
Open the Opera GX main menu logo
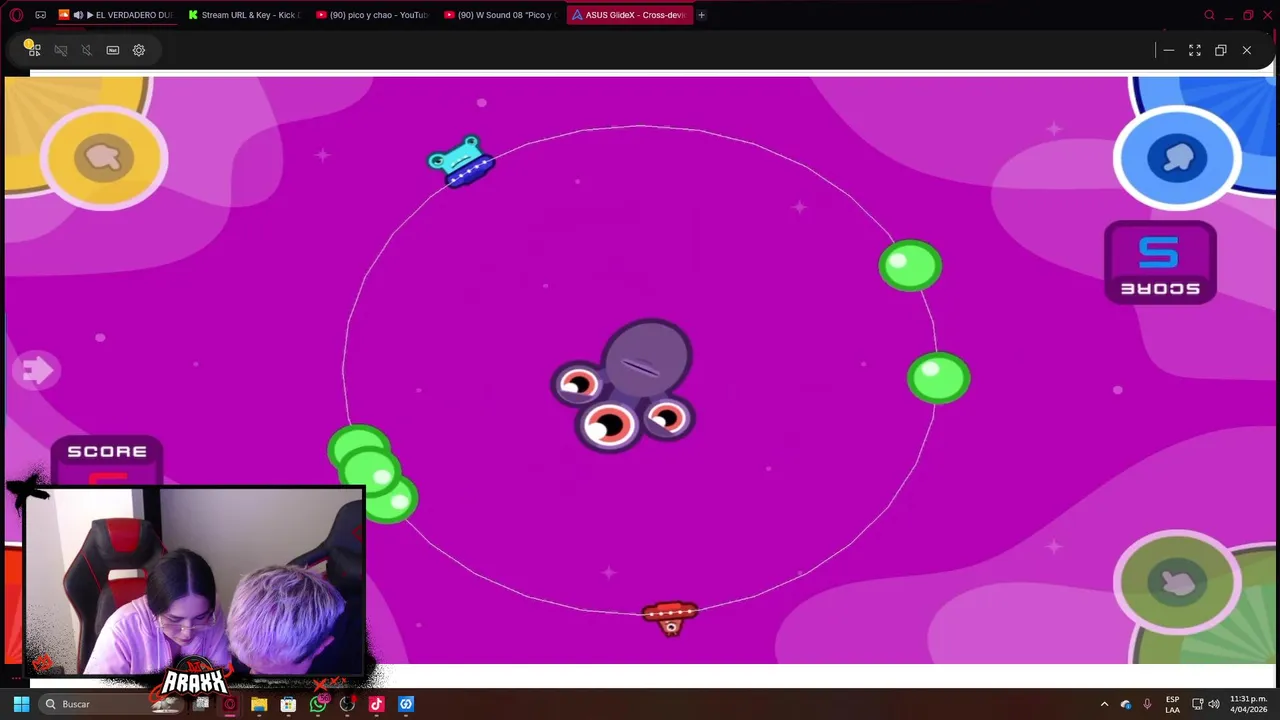16,15
